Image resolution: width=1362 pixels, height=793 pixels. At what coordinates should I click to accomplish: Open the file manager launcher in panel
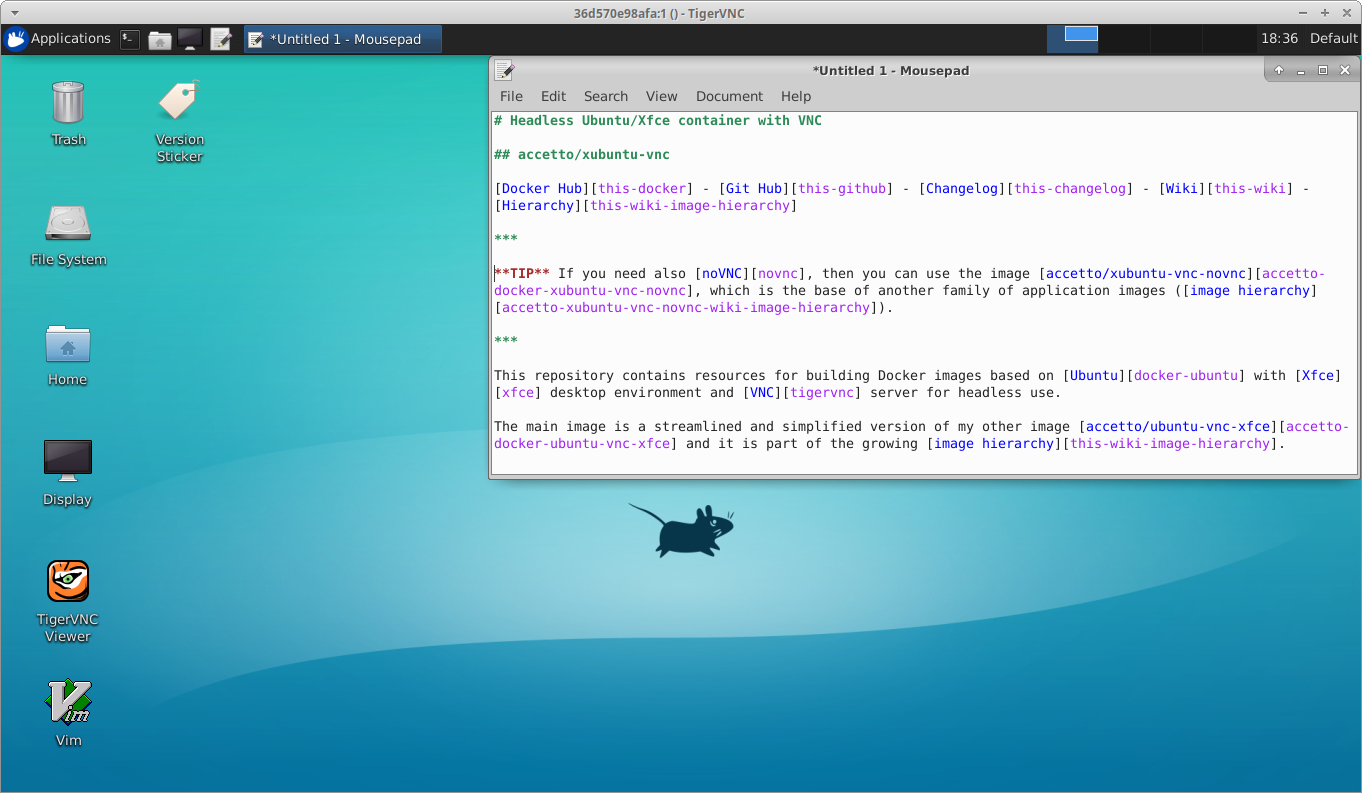tap(160, 39)
